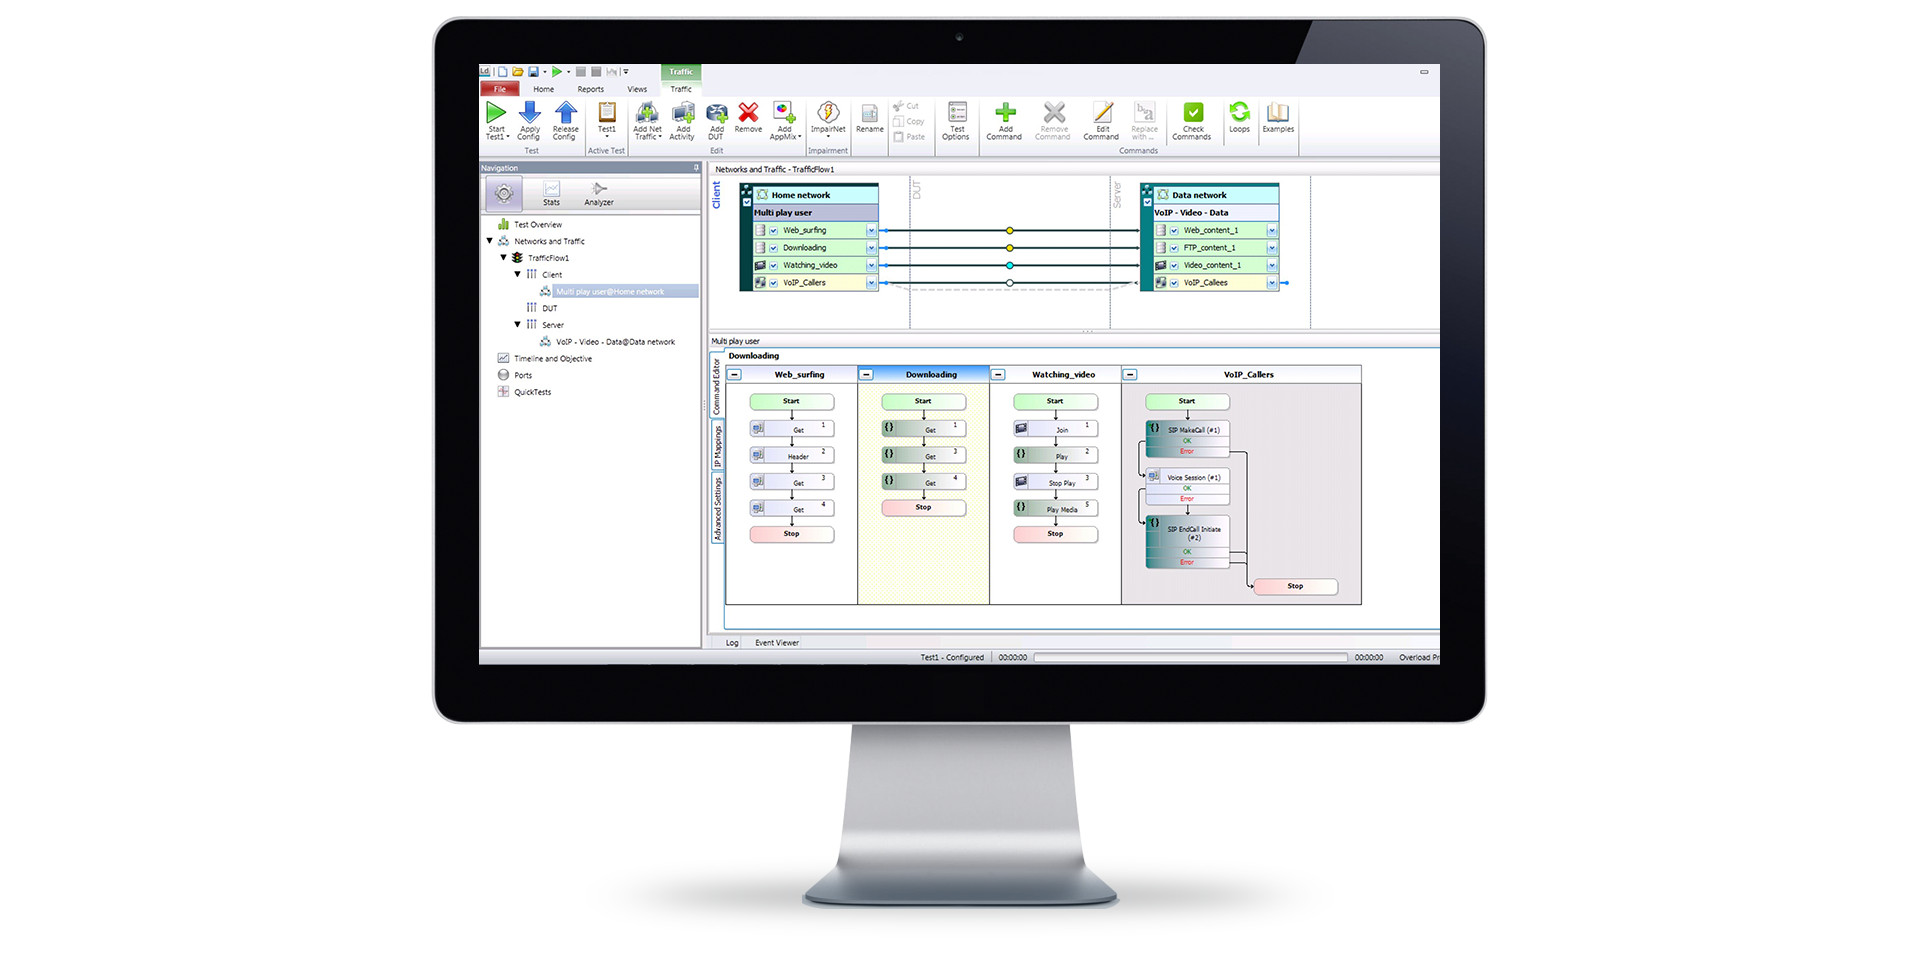Click the Start Test1 green play icon
This screenshot has height=960, width=1920.
click(x=496, y=113)
